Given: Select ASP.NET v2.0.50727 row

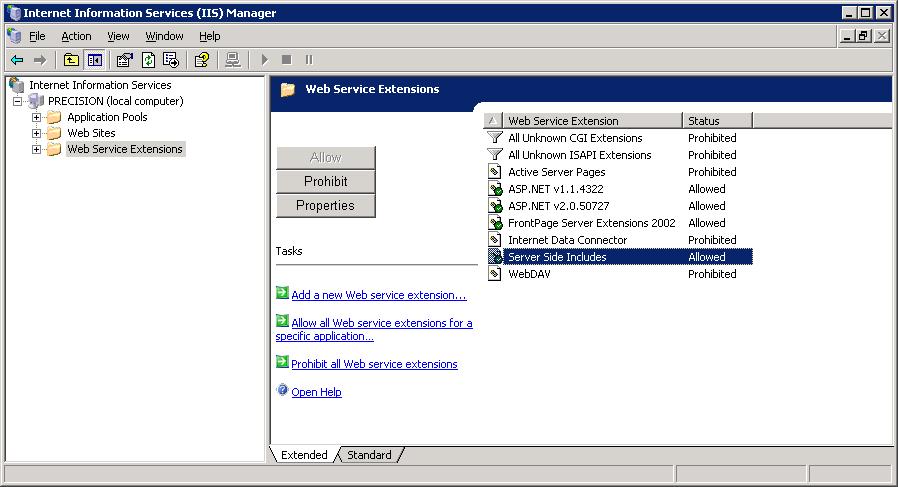Looking at the screenshot, I should click(x=619, y=206).
